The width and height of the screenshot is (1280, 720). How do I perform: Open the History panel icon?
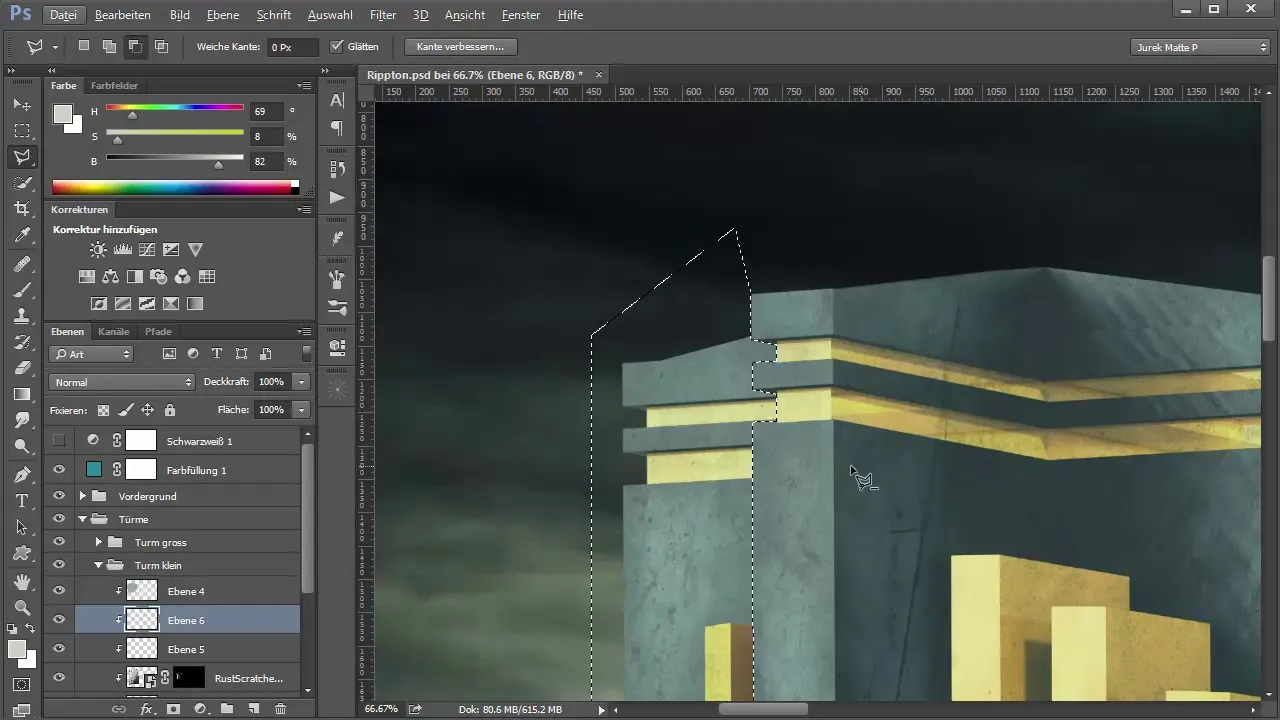[x=337, y=169]
